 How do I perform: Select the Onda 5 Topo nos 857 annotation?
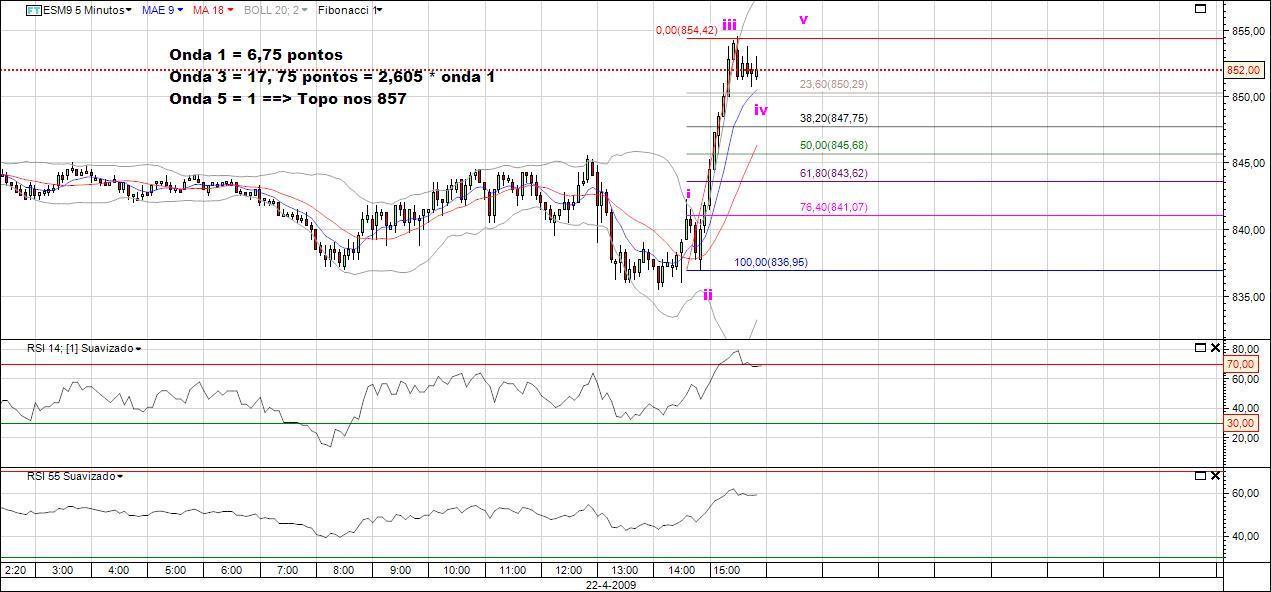click(x=288, y=99)
